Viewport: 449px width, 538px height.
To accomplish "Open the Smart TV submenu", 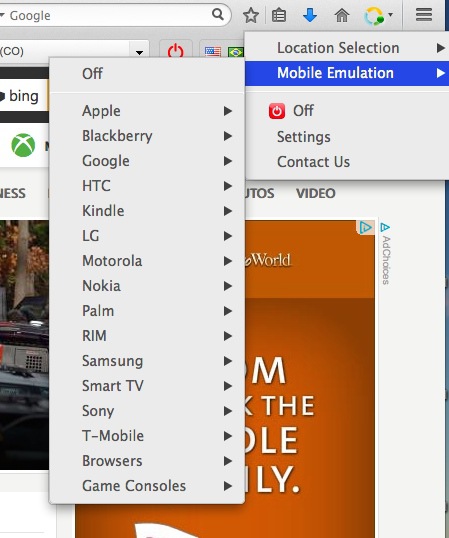I will tap(147, 386).
